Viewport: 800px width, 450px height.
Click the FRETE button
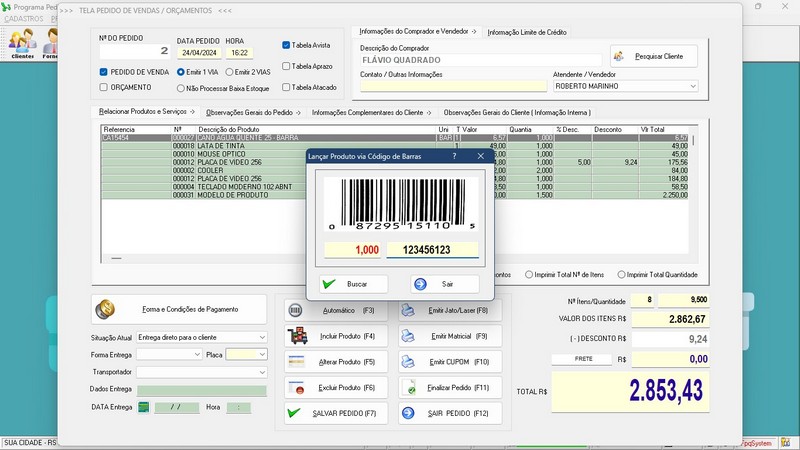point(583,359)
